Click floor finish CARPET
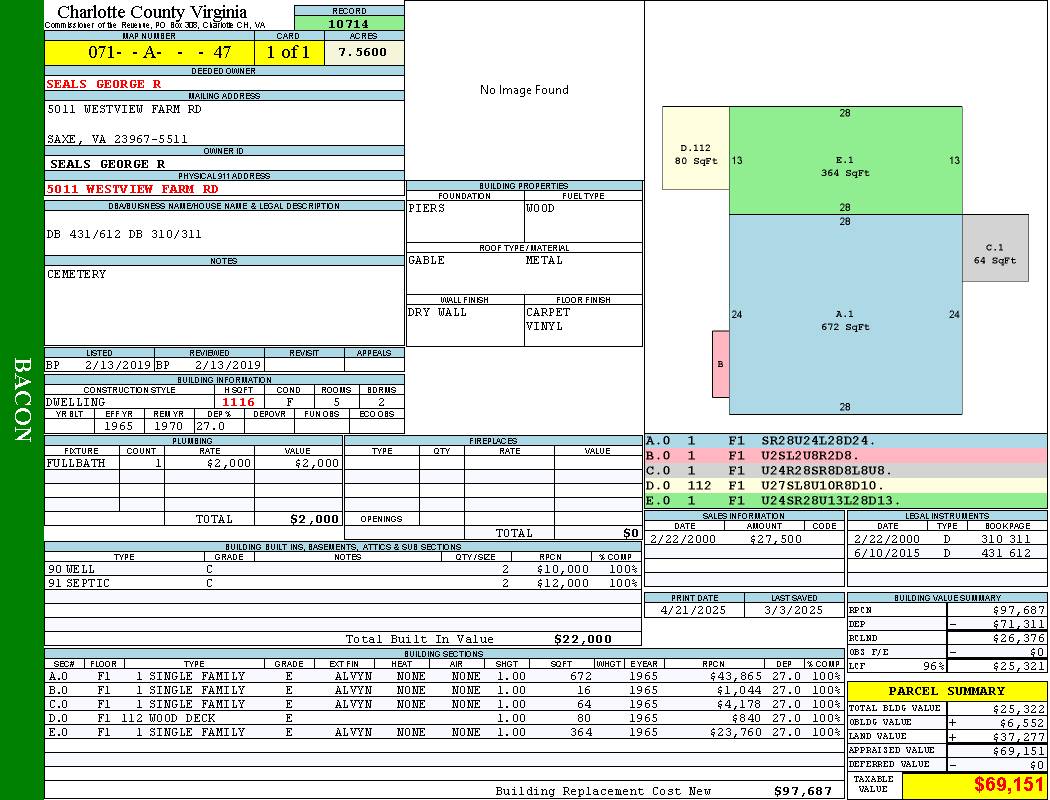Screen dimensions: 1050x800 (548, 312)
